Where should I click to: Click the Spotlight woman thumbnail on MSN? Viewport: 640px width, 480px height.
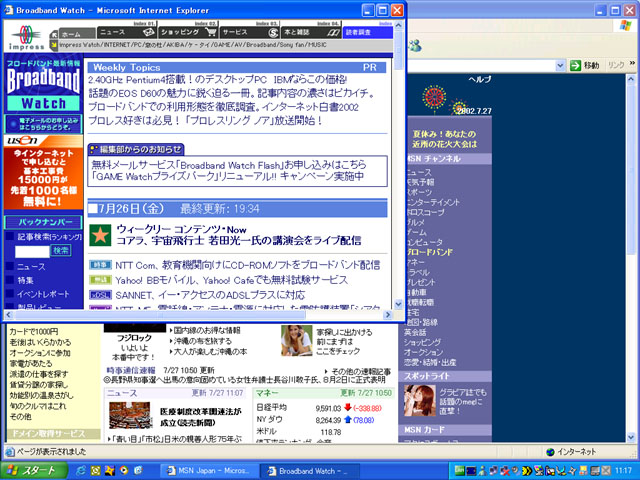coord(420,400)
